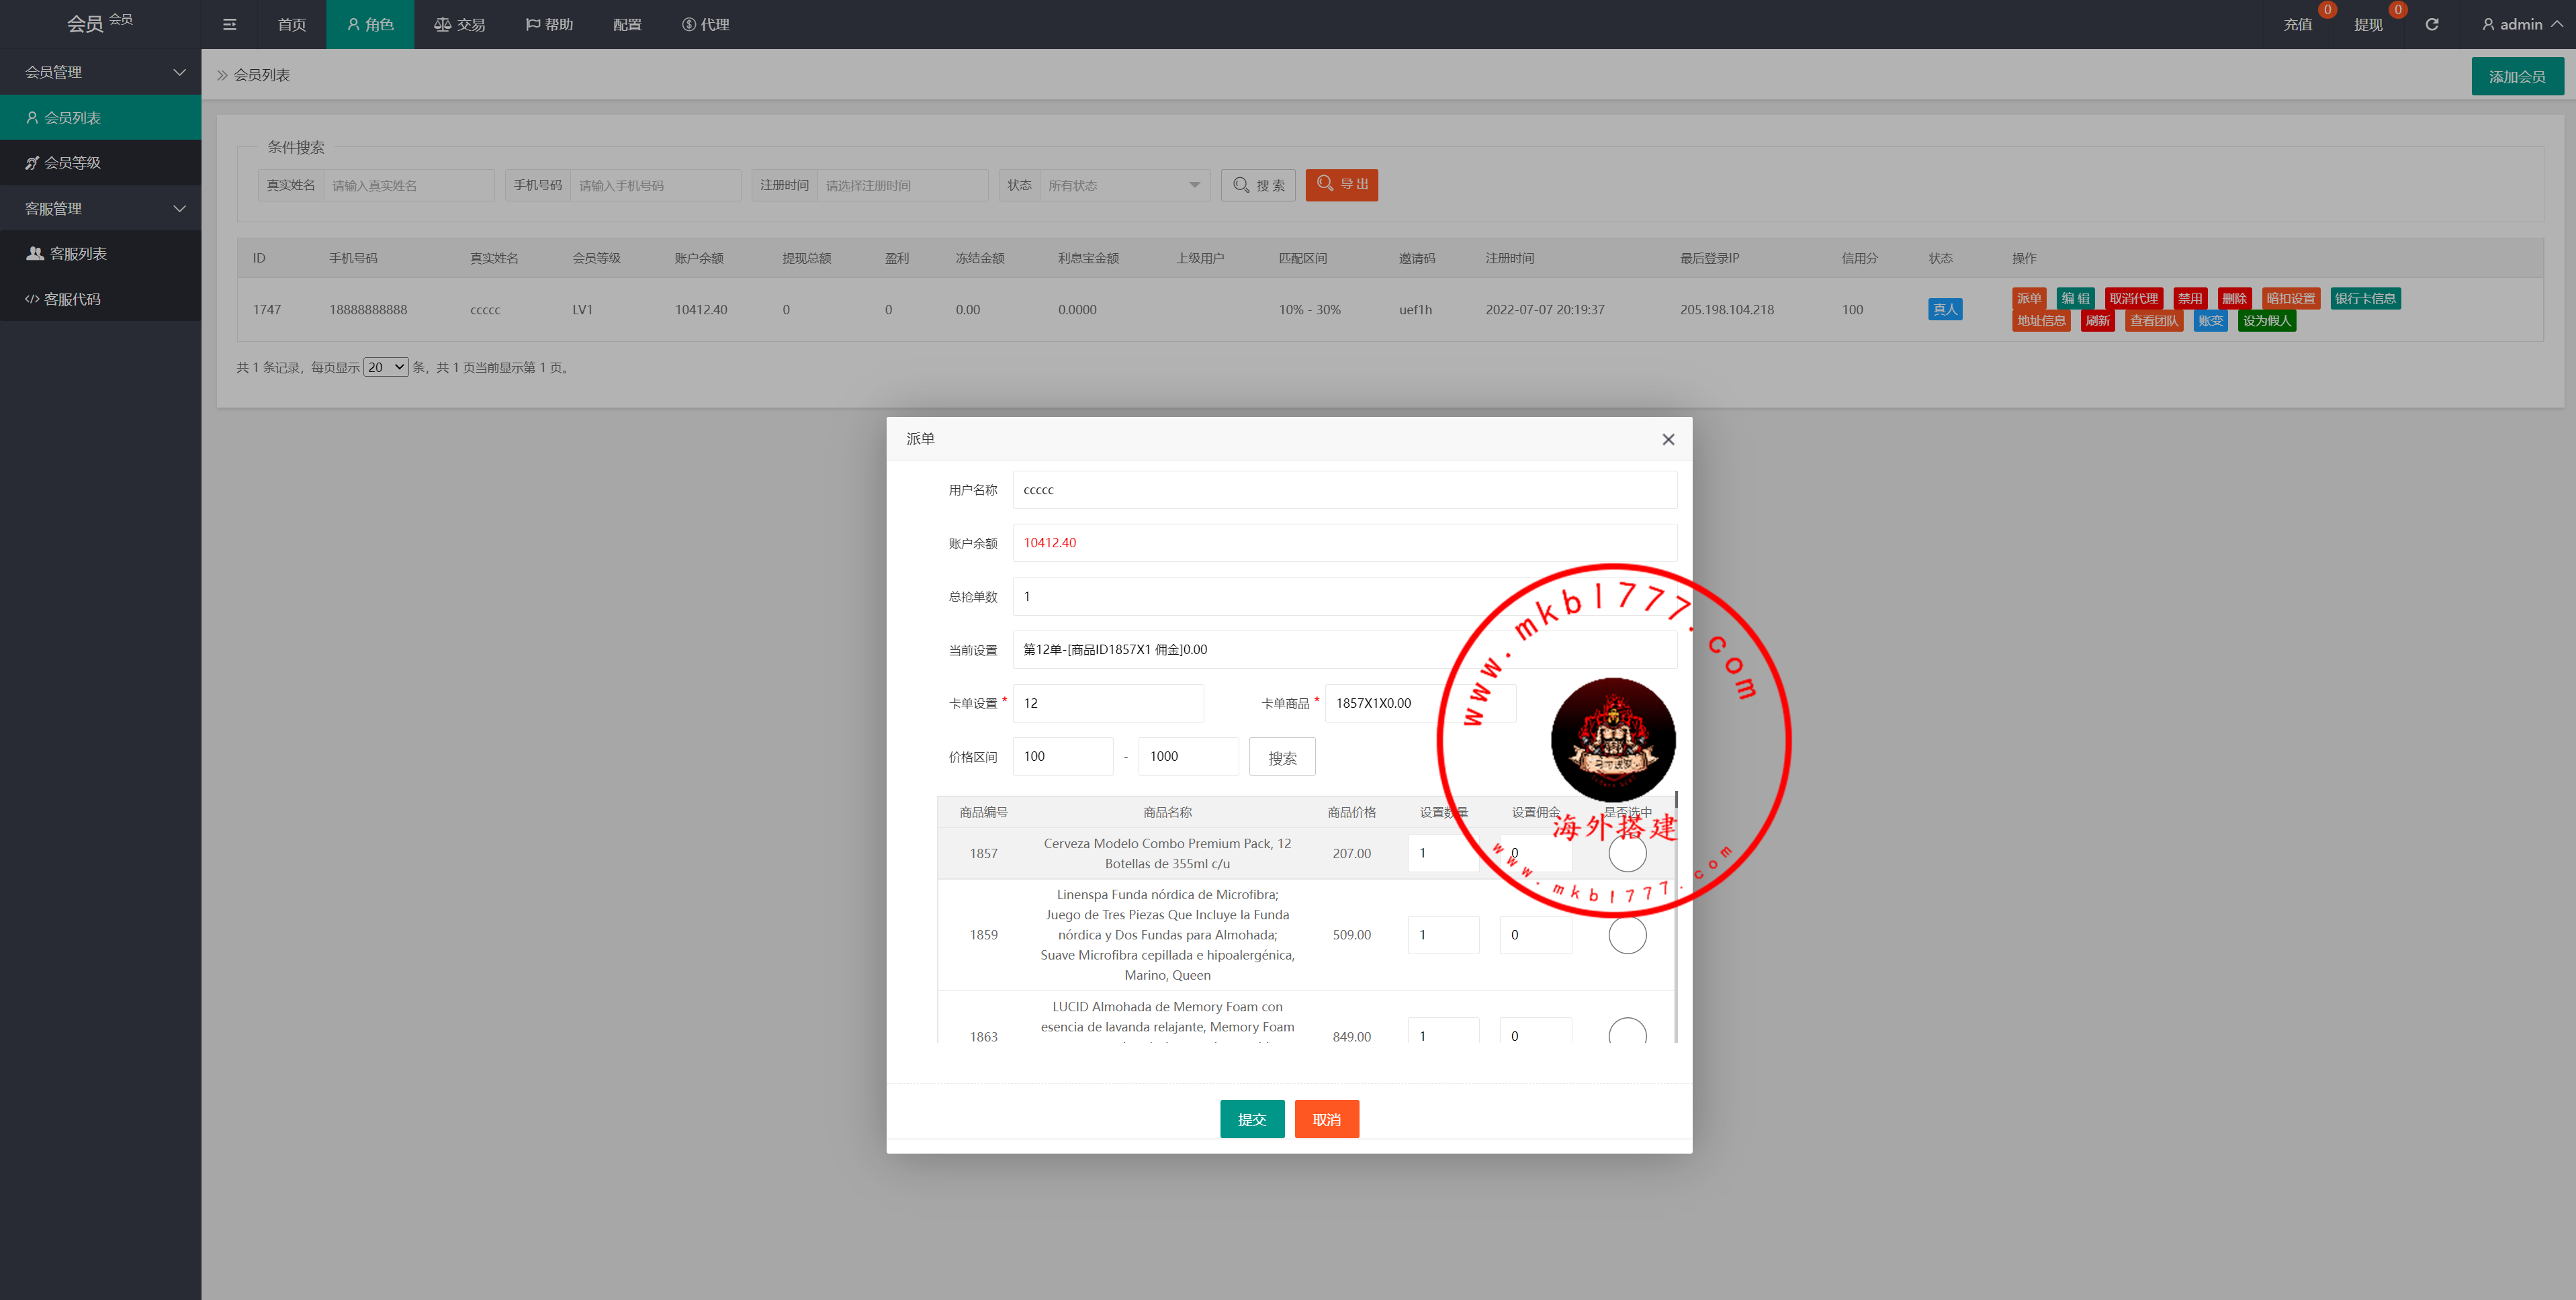The height and width of the screenshot is (1300, 2576).
Task: Click the 总抢单数 field in dialog
Action: coord(1344,596)
